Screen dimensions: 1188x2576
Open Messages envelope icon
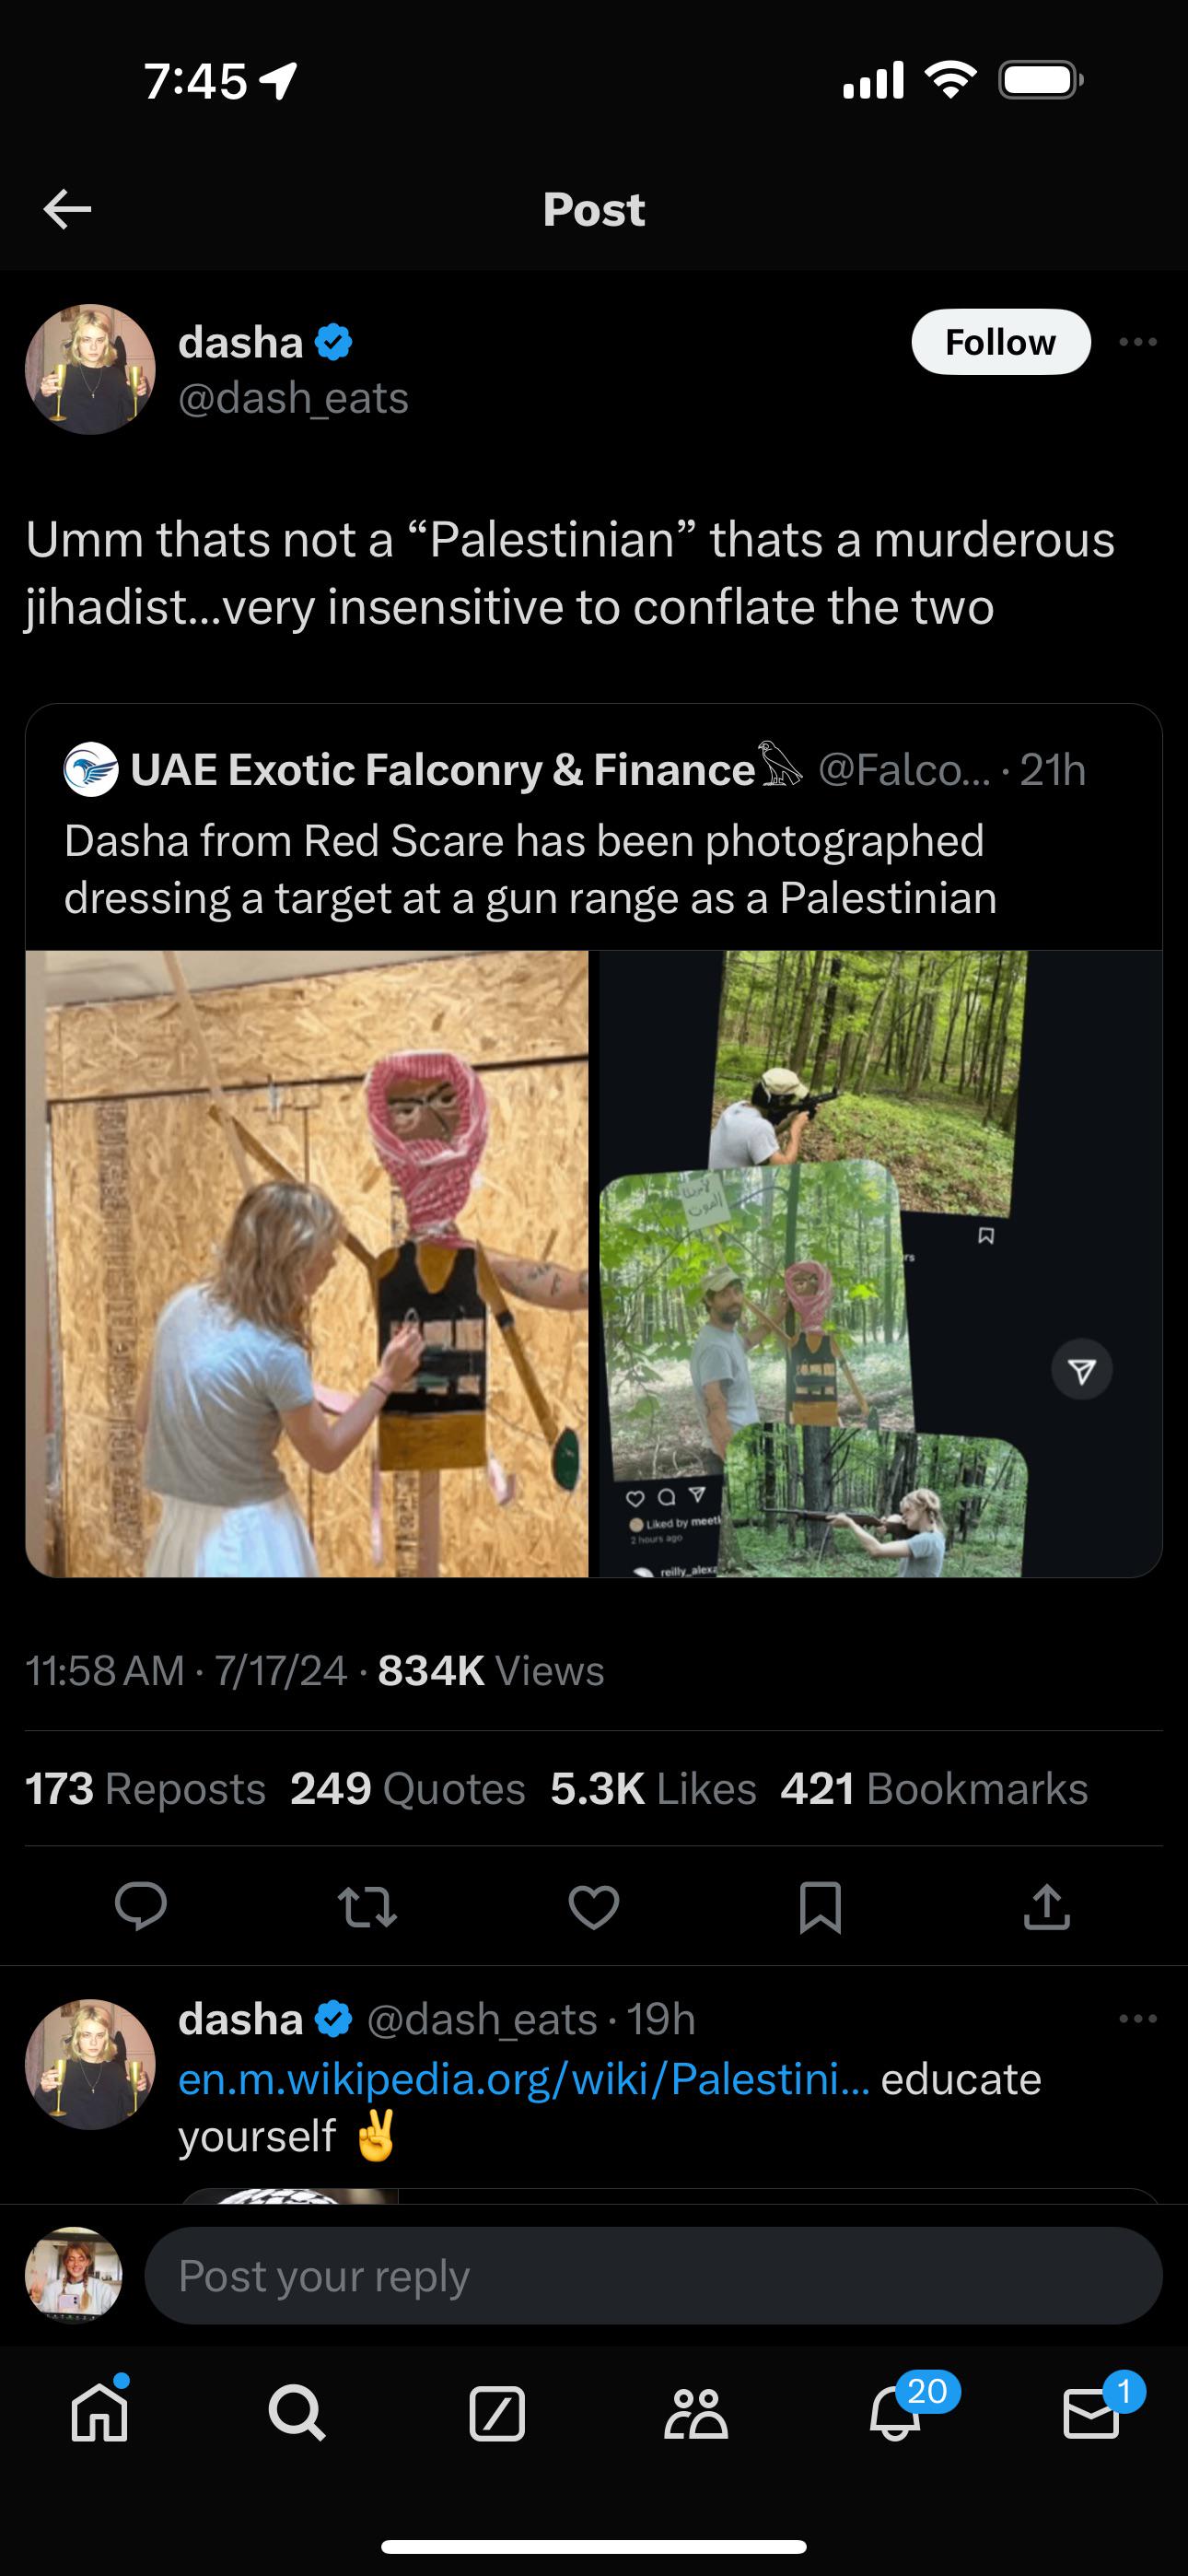[x=1091, y=2414]
